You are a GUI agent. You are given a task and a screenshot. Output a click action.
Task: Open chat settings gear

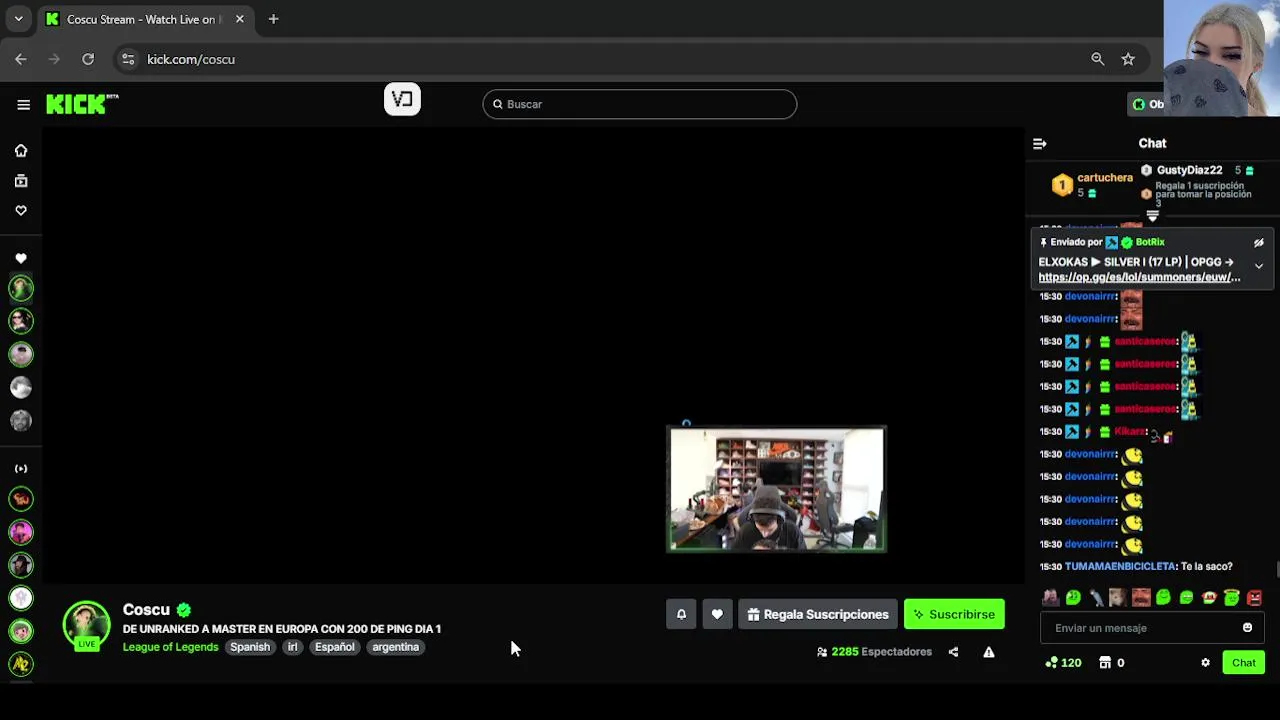click(x=1205, y=663)
